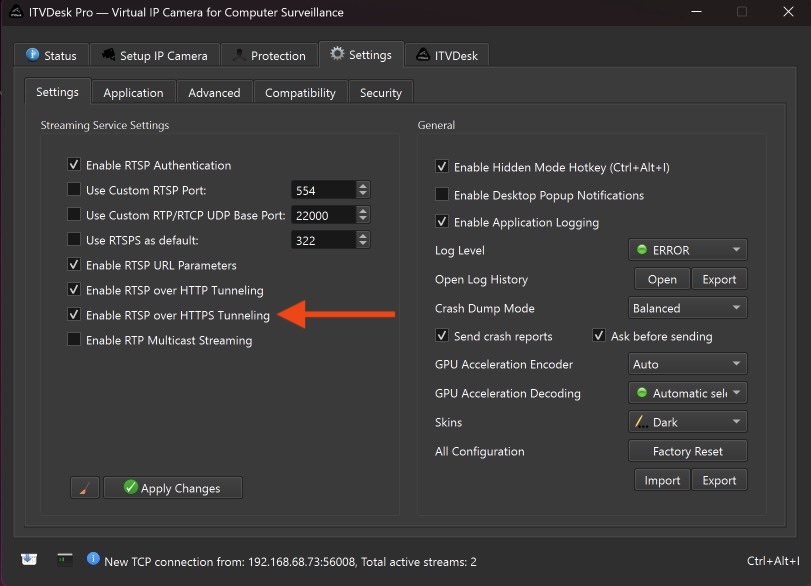The height and width of the screenshot is (586, 811).
Task: Toggle Enable RTSP Authentication checkbox
Action: [74, 164]
